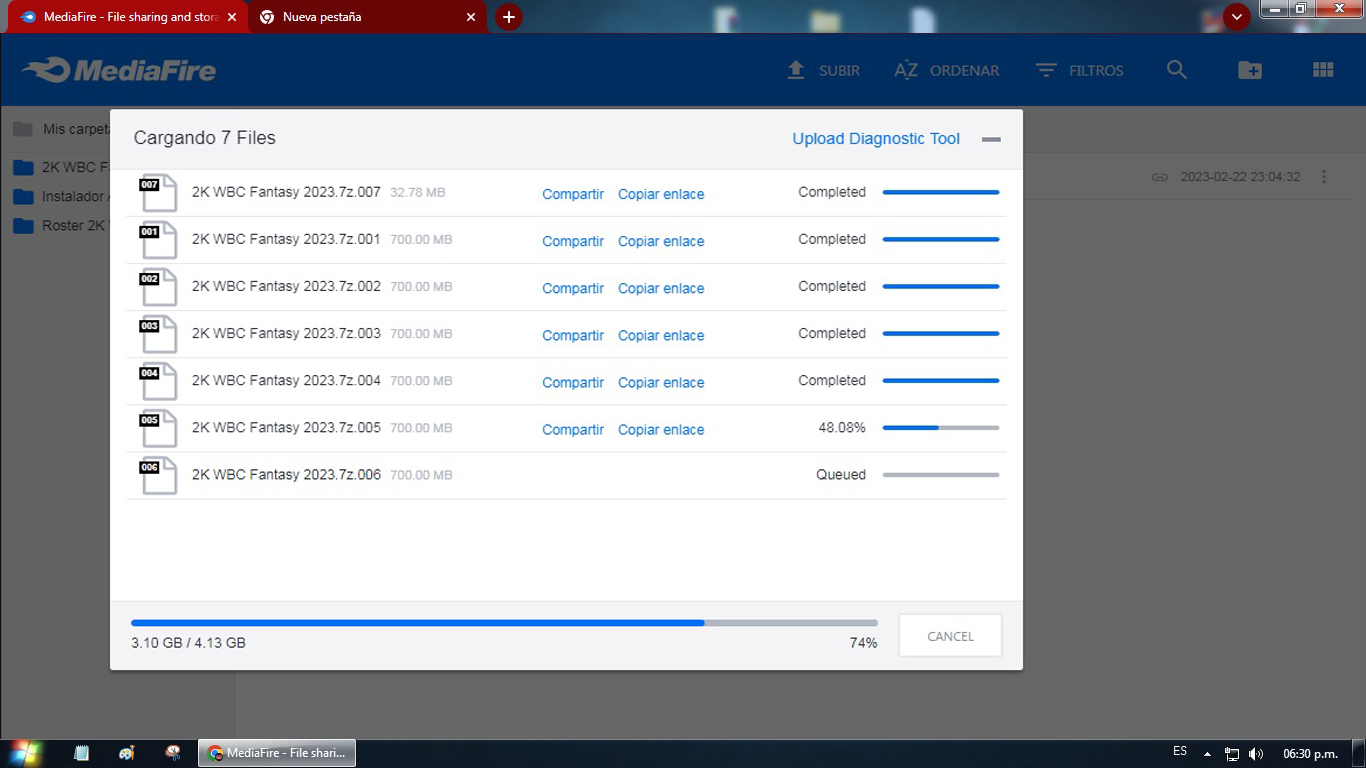Click Compartir for 2K WBC Fantasy 2023.7z.007
The width and height of the screenshot is (1366, 768).
tap(573, 194)
